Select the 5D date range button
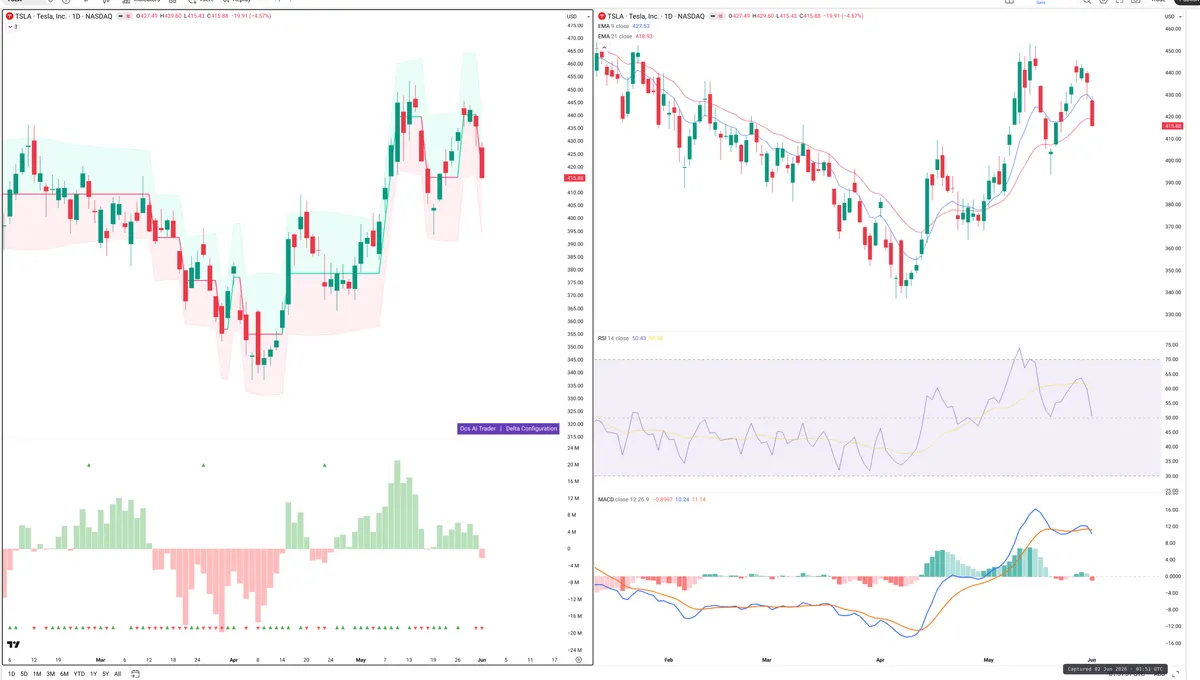The height and width of the screenshot is (680, 1200). tap(24, 674)
